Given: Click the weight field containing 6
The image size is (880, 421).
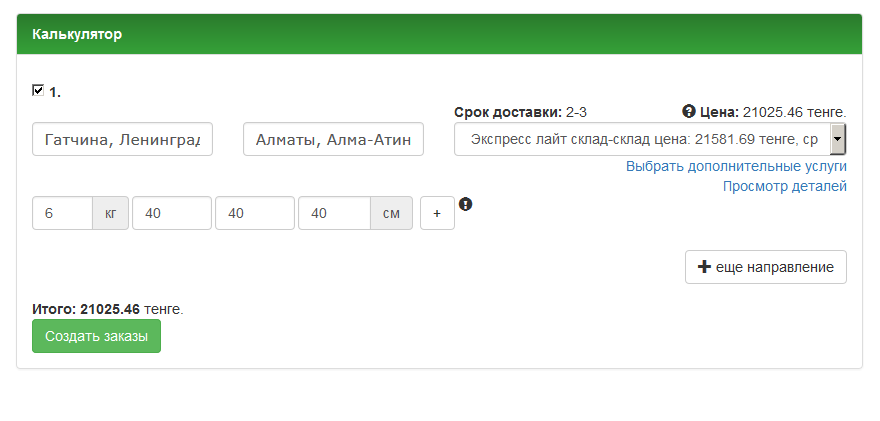Looking at the screenshot, I should (62, 213).
